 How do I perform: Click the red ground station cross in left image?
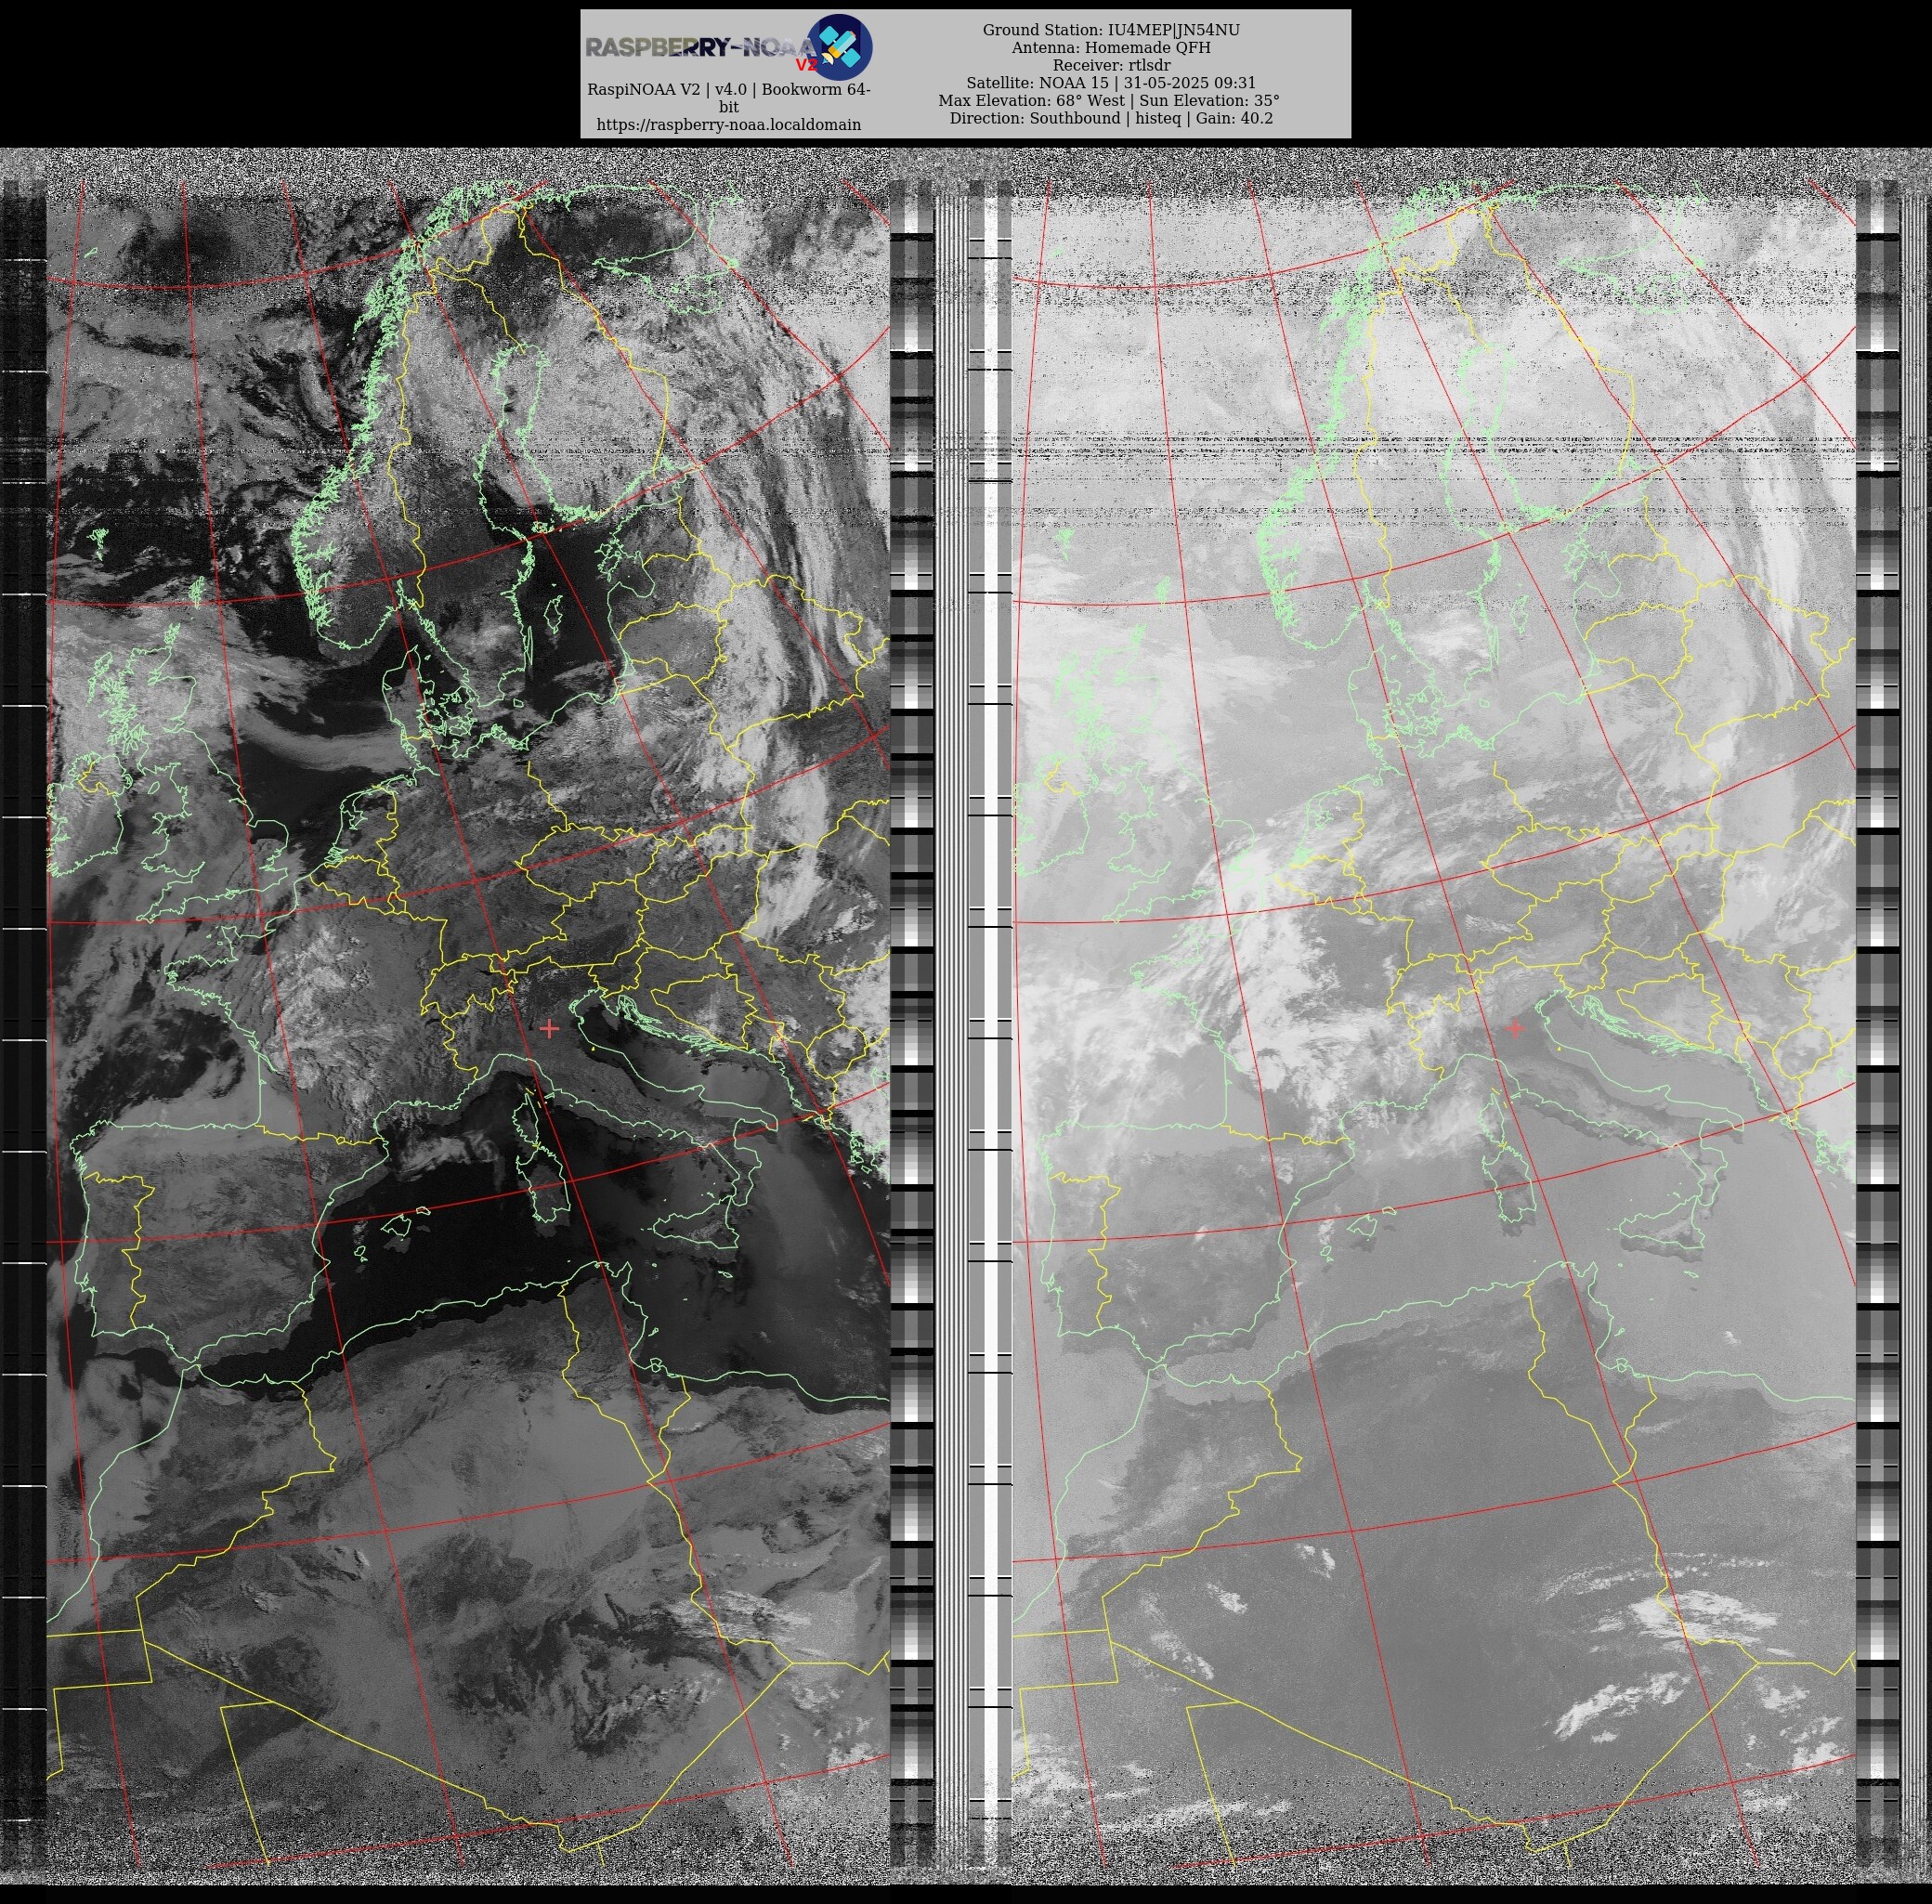549,1028
